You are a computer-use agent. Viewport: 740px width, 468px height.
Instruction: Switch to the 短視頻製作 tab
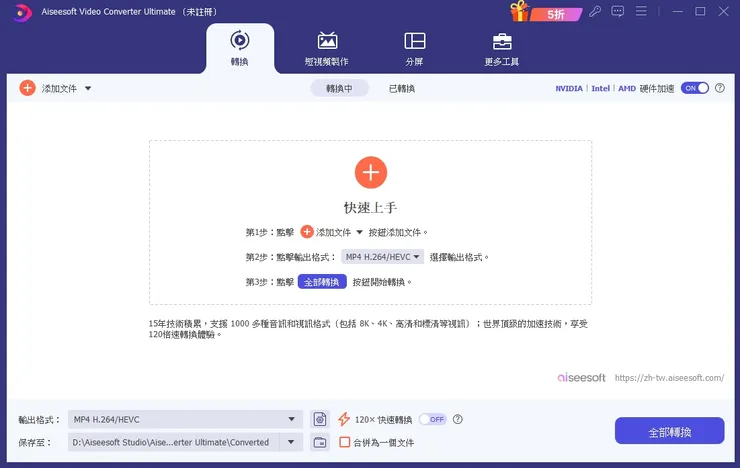click(x=327, y=48)
